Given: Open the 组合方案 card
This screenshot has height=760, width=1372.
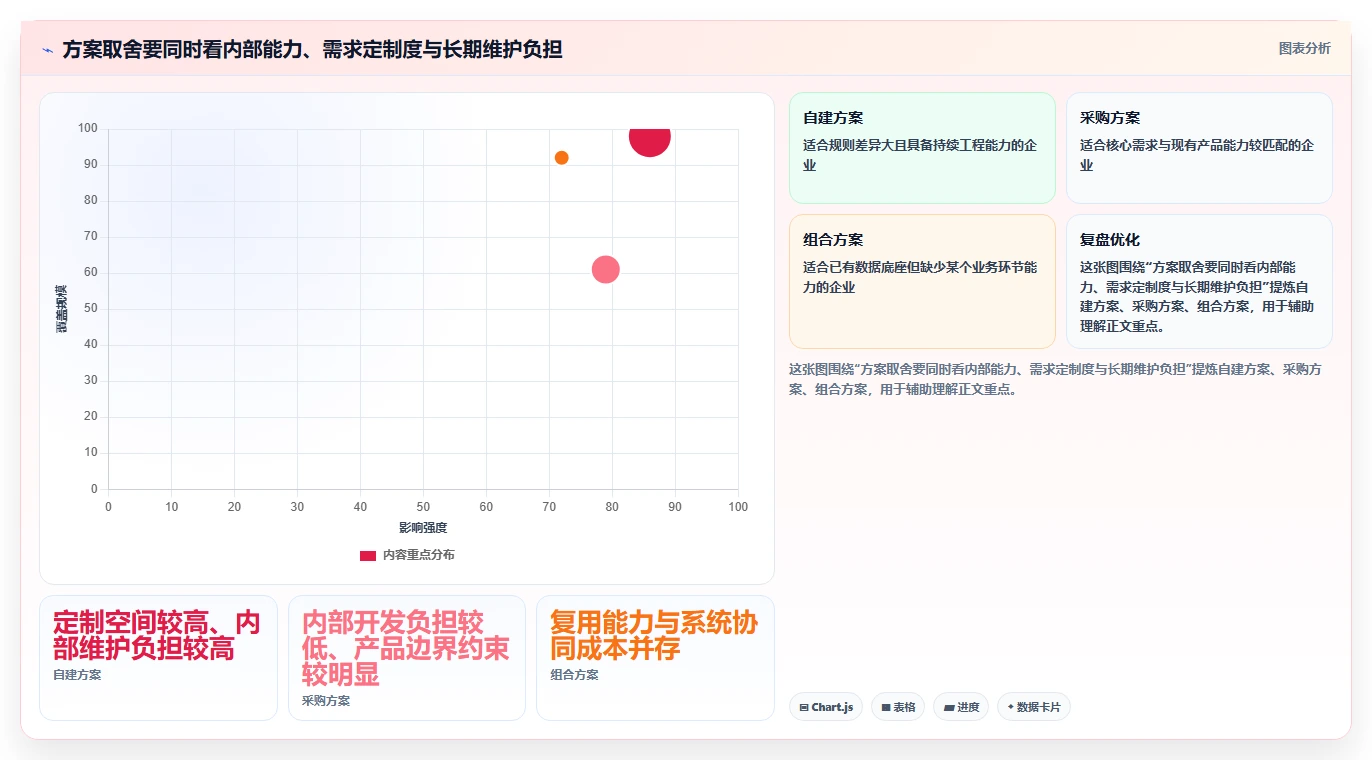Looking at the screenshot, I should pyautogui.click(x=922, y=281).
